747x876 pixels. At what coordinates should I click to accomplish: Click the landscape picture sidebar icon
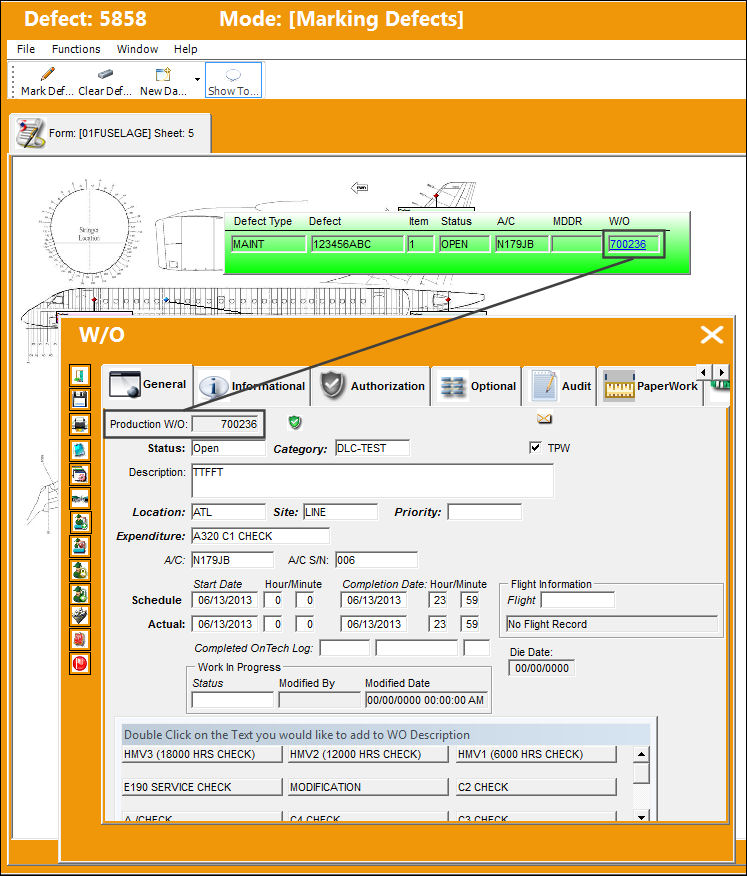(x=80, y=498)
